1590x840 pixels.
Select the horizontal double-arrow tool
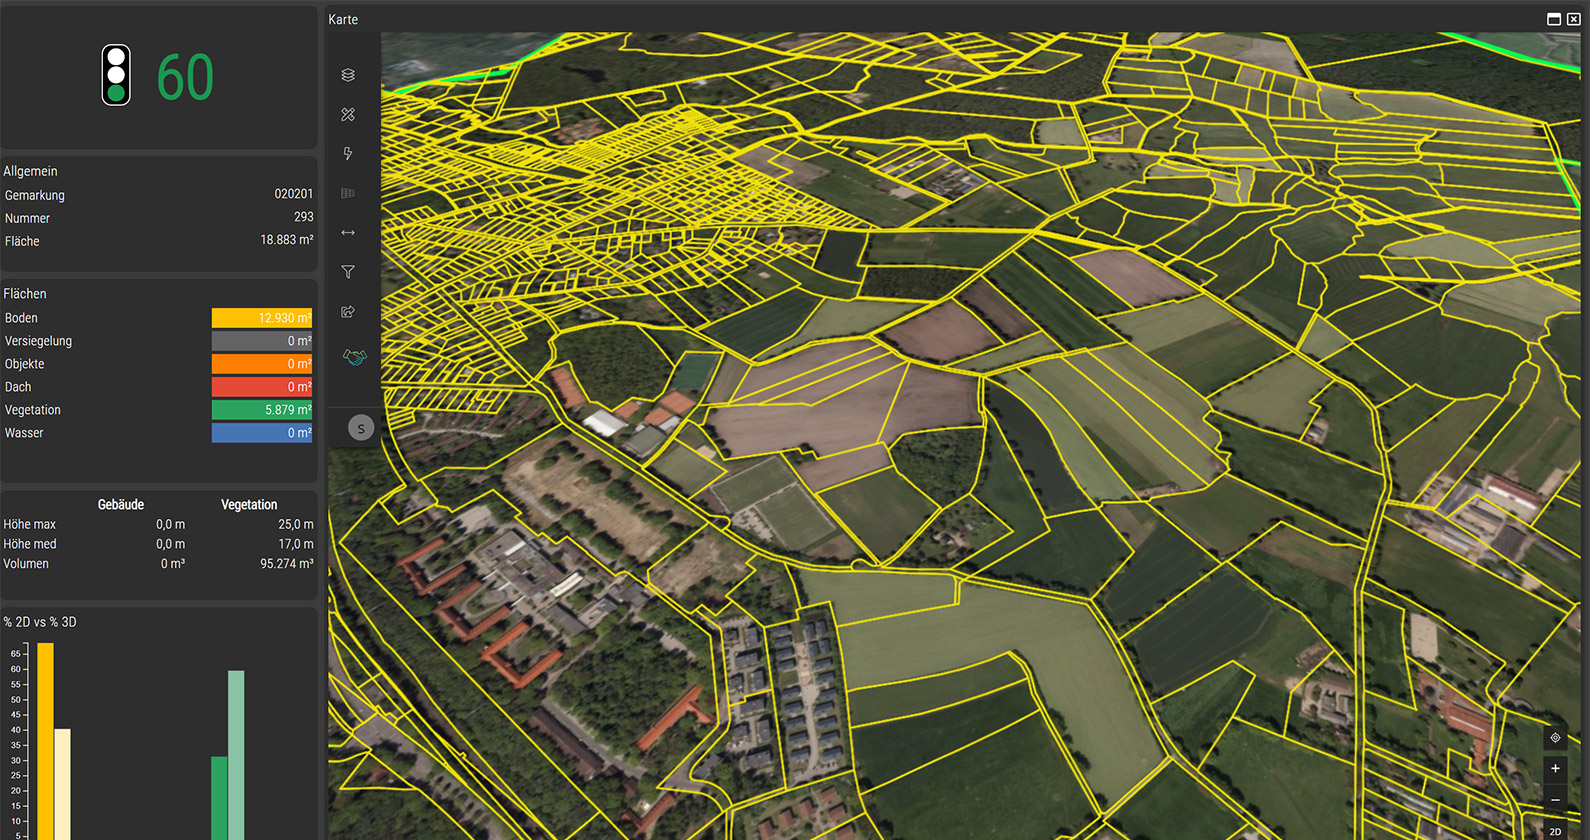348,233
